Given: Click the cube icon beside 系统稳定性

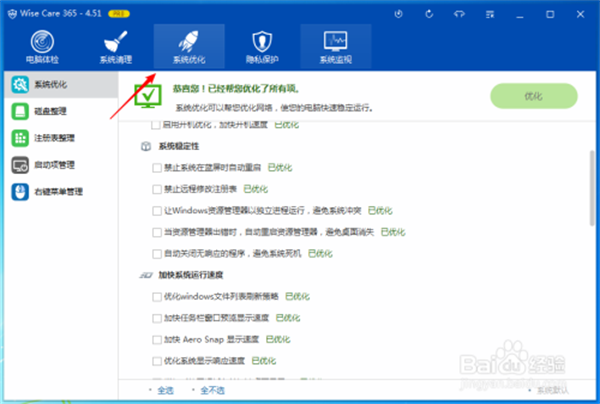Looking at the screenshot, I should pyautogui.click(x=146, y=146).
